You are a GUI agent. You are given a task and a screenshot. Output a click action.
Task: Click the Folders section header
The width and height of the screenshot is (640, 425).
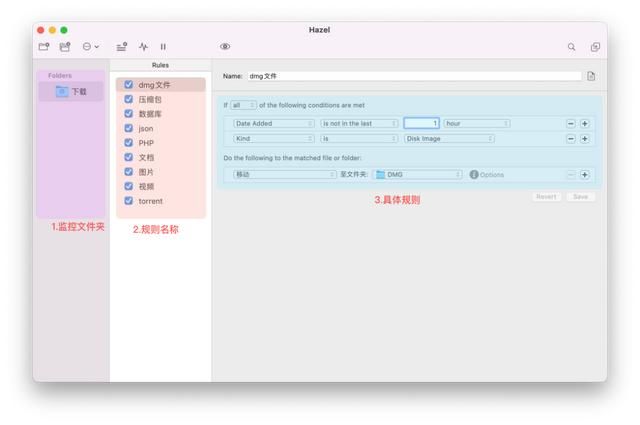(x=60, y=76)
